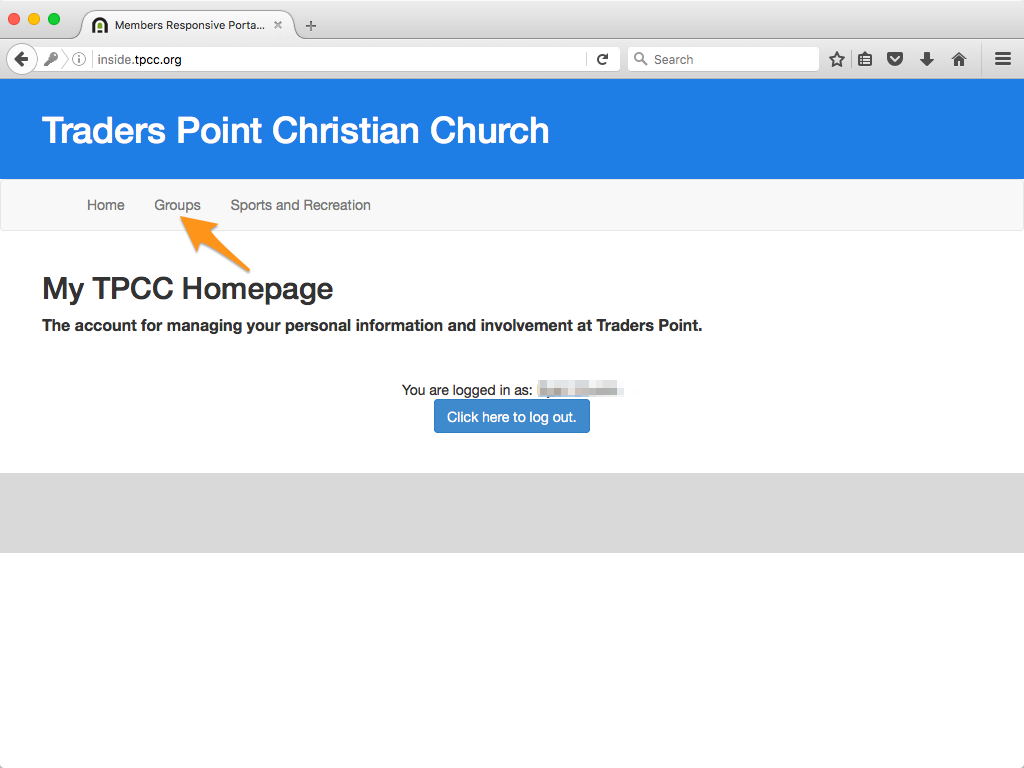Close the window with red button
1024x768 pixels.
tap(14, 19)
